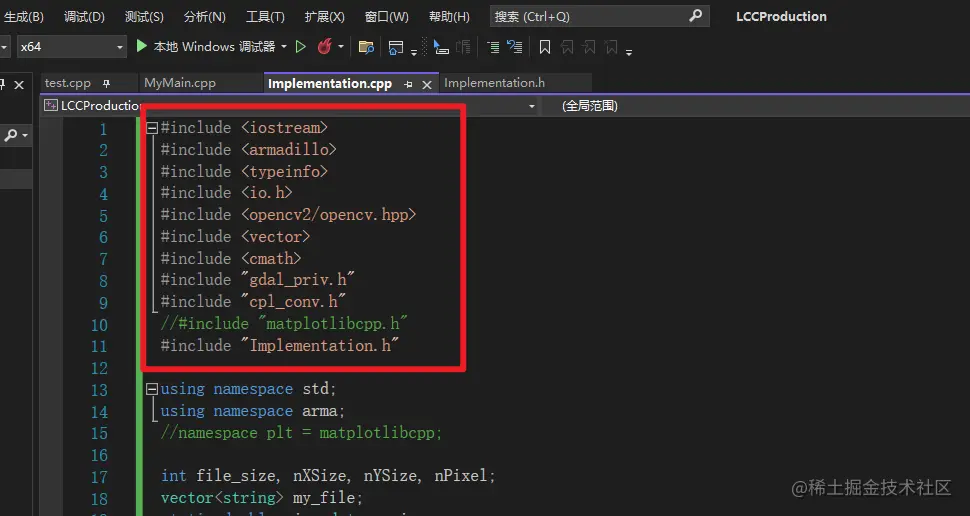The width and height of the screenshot is (970, 516).
Task: Focus the 搜索 (Ctrl+Q) search box
Action: [x=599, y=16]
